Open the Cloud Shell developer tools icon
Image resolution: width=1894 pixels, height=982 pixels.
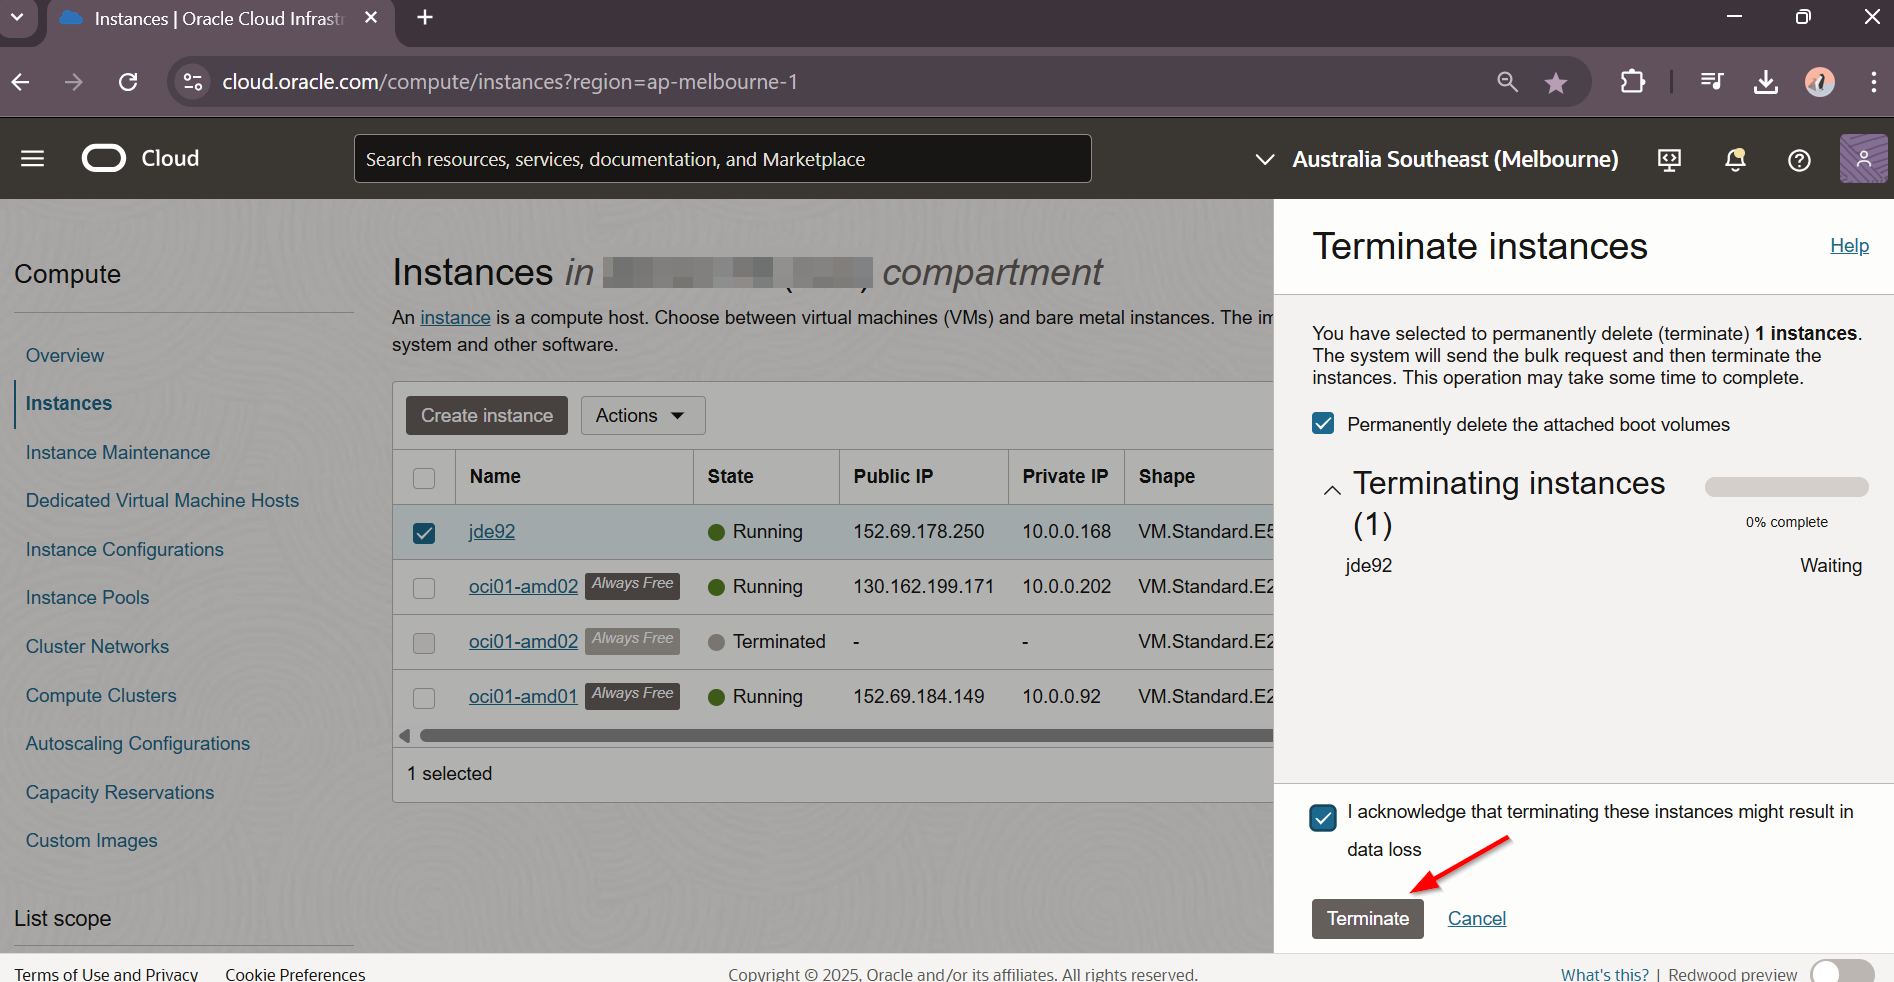click(1669, 160)
